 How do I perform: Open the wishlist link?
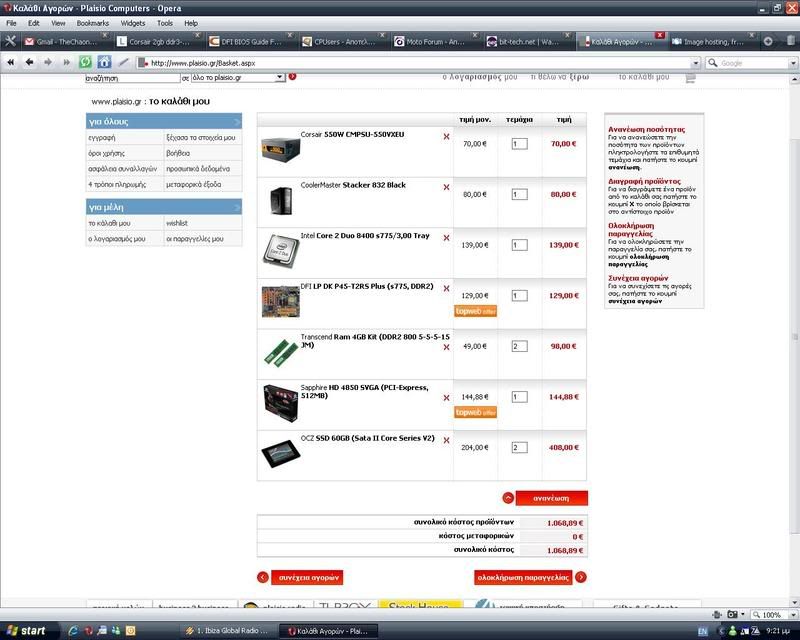[x=177, y=223]
